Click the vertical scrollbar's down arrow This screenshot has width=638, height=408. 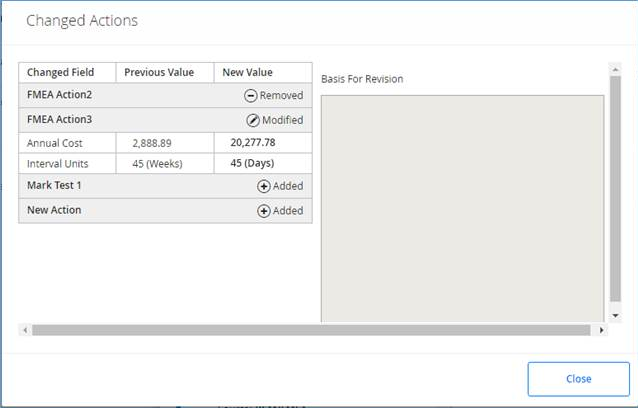pos(615,316)
